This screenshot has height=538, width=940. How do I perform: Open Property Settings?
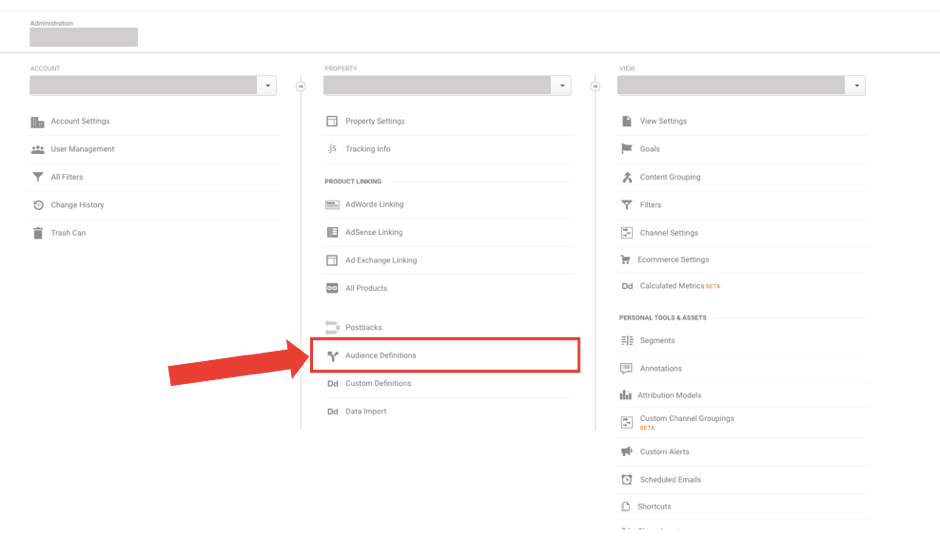tap(374, 122)
